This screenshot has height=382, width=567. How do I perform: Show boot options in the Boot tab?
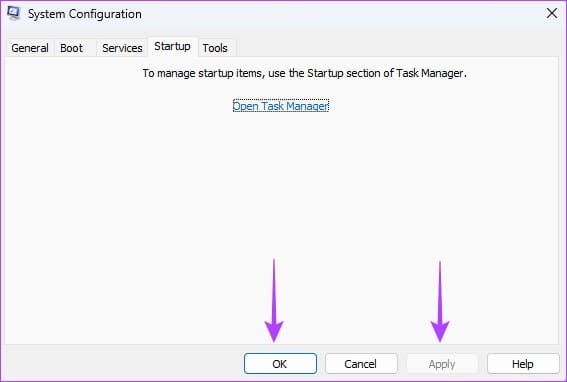[x=72, y=48]
